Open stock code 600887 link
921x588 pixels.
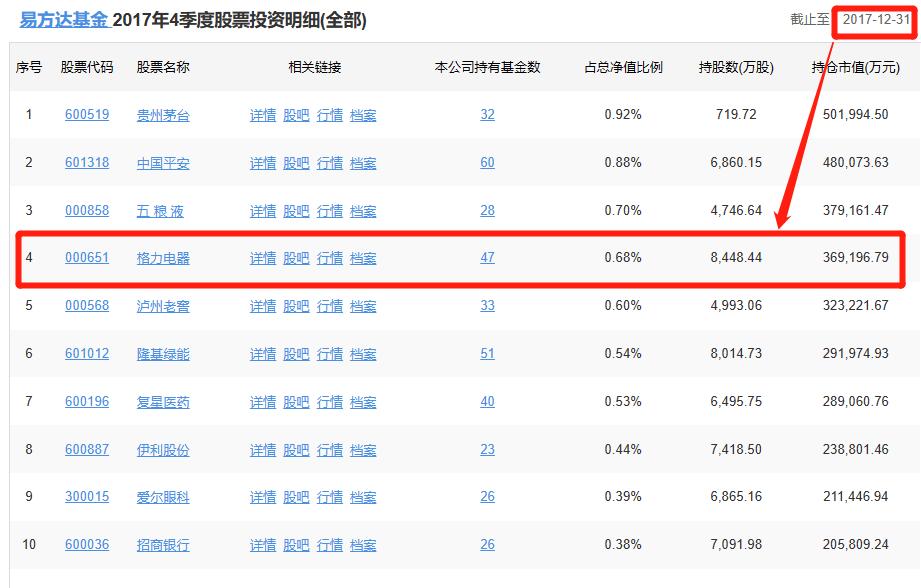(x=87, y=450)
